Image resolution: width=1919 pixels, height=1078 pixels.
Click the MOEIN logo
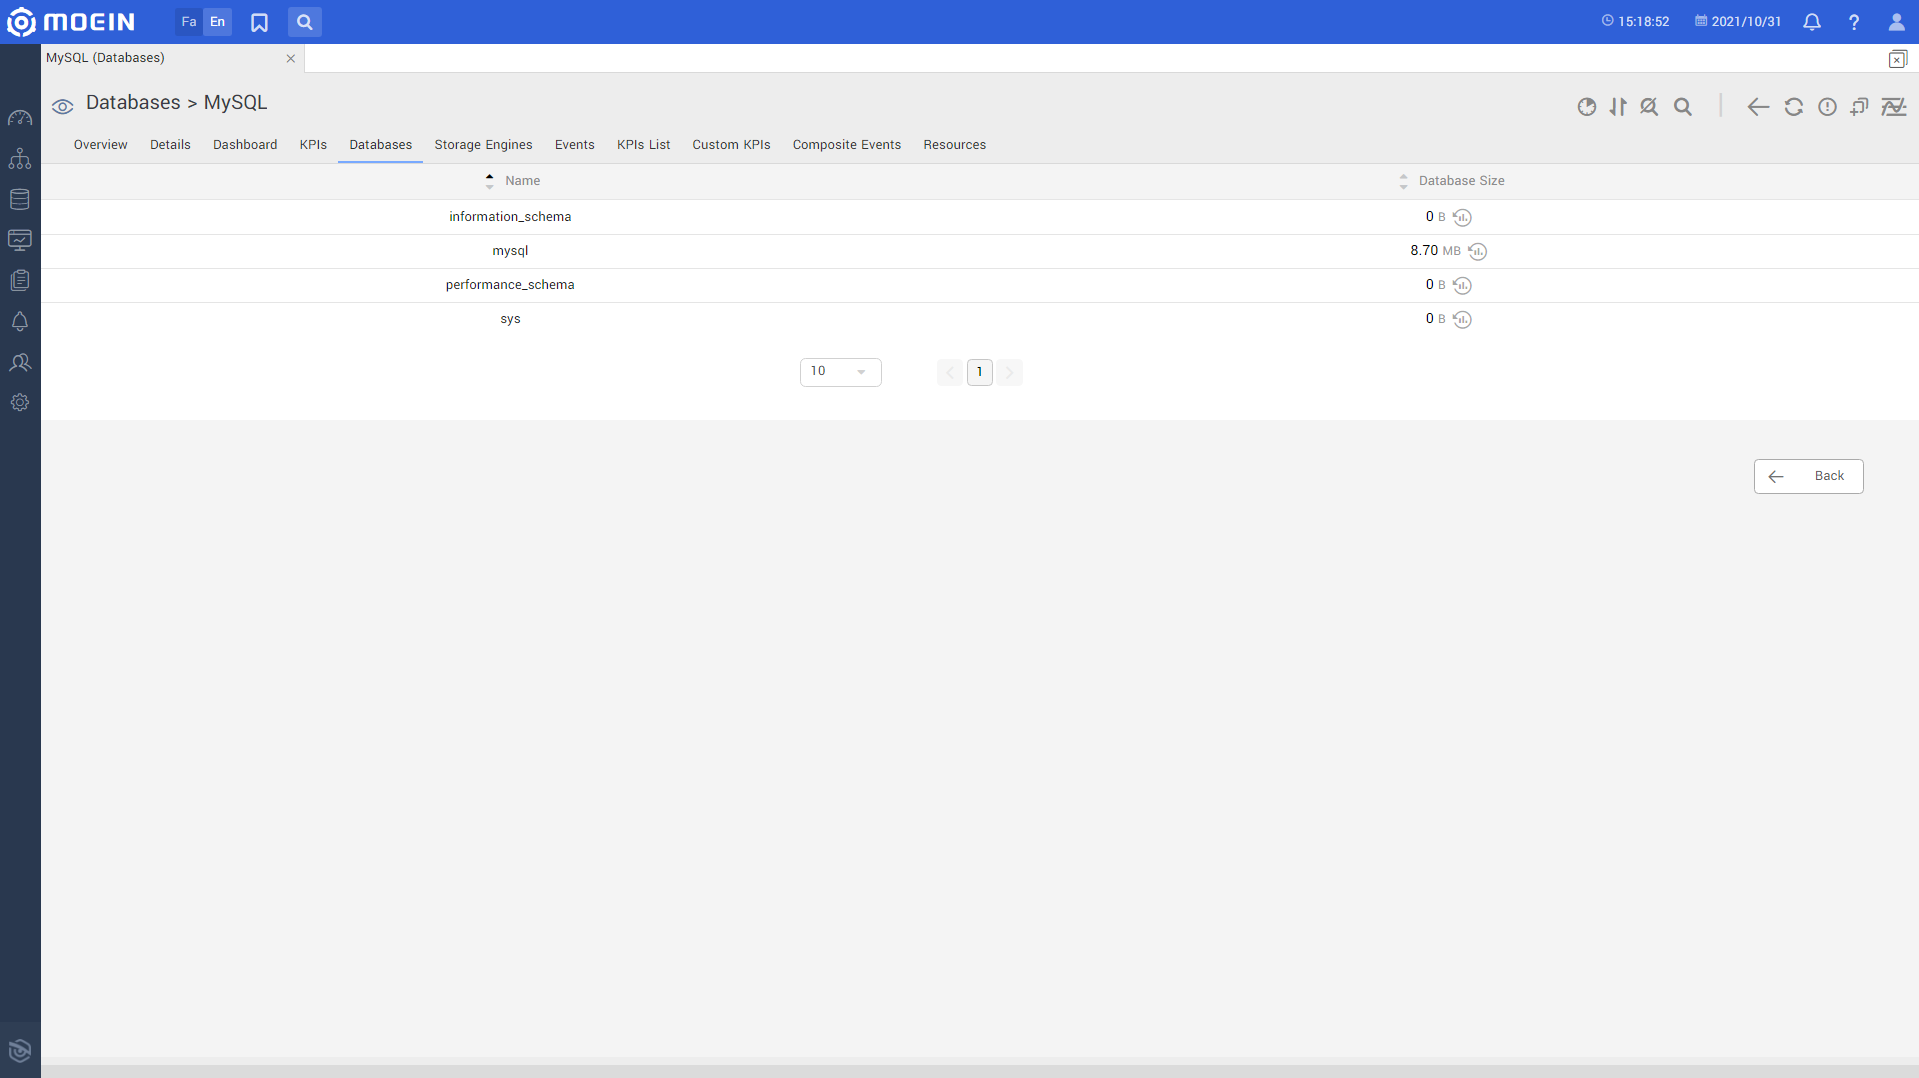tap(70, 22)
